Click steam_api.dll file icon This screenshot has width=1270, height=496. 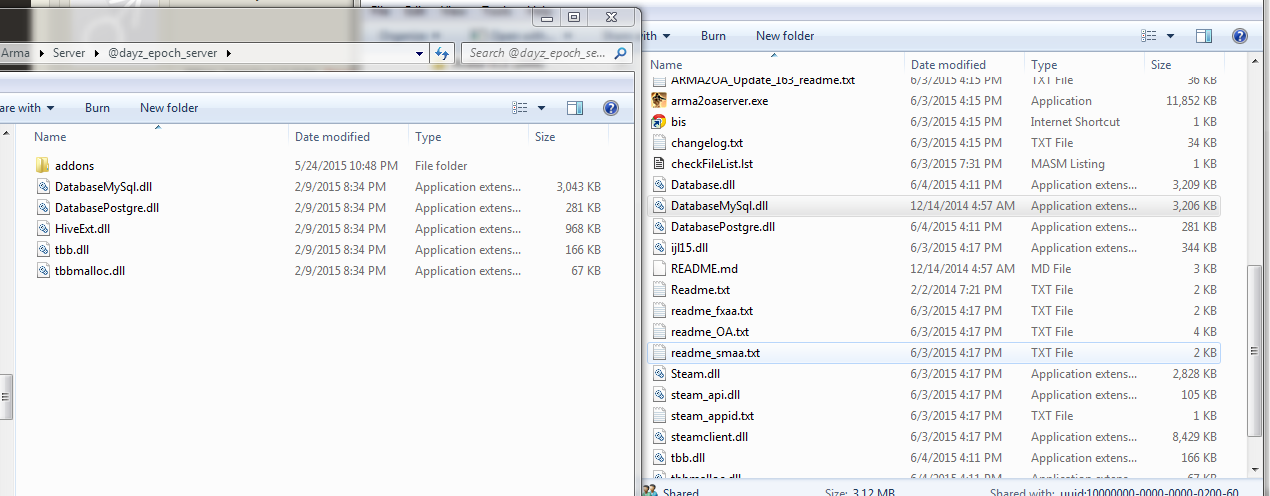pyautogui.click(x=658, y=395)
